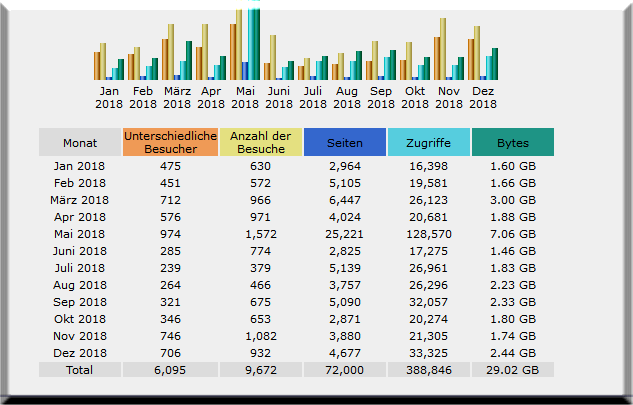The width and height of the screenshot is (633, 405).
Task: Click the Monat column header
Action: tap(80, 142)
